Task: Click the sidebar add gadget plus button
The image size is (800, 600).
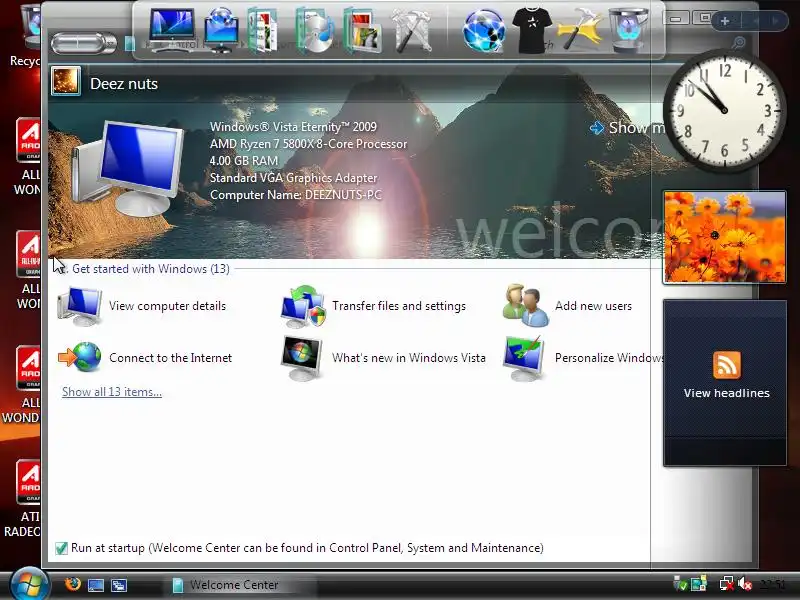Action: tap(724, 21)
